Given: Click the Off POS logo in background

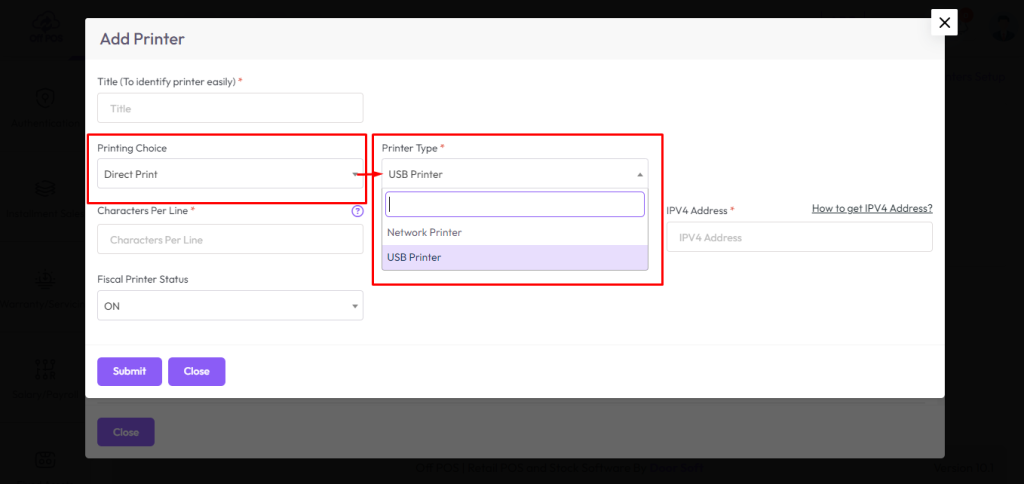Looking at the screenshot, I should click(46, 26).
